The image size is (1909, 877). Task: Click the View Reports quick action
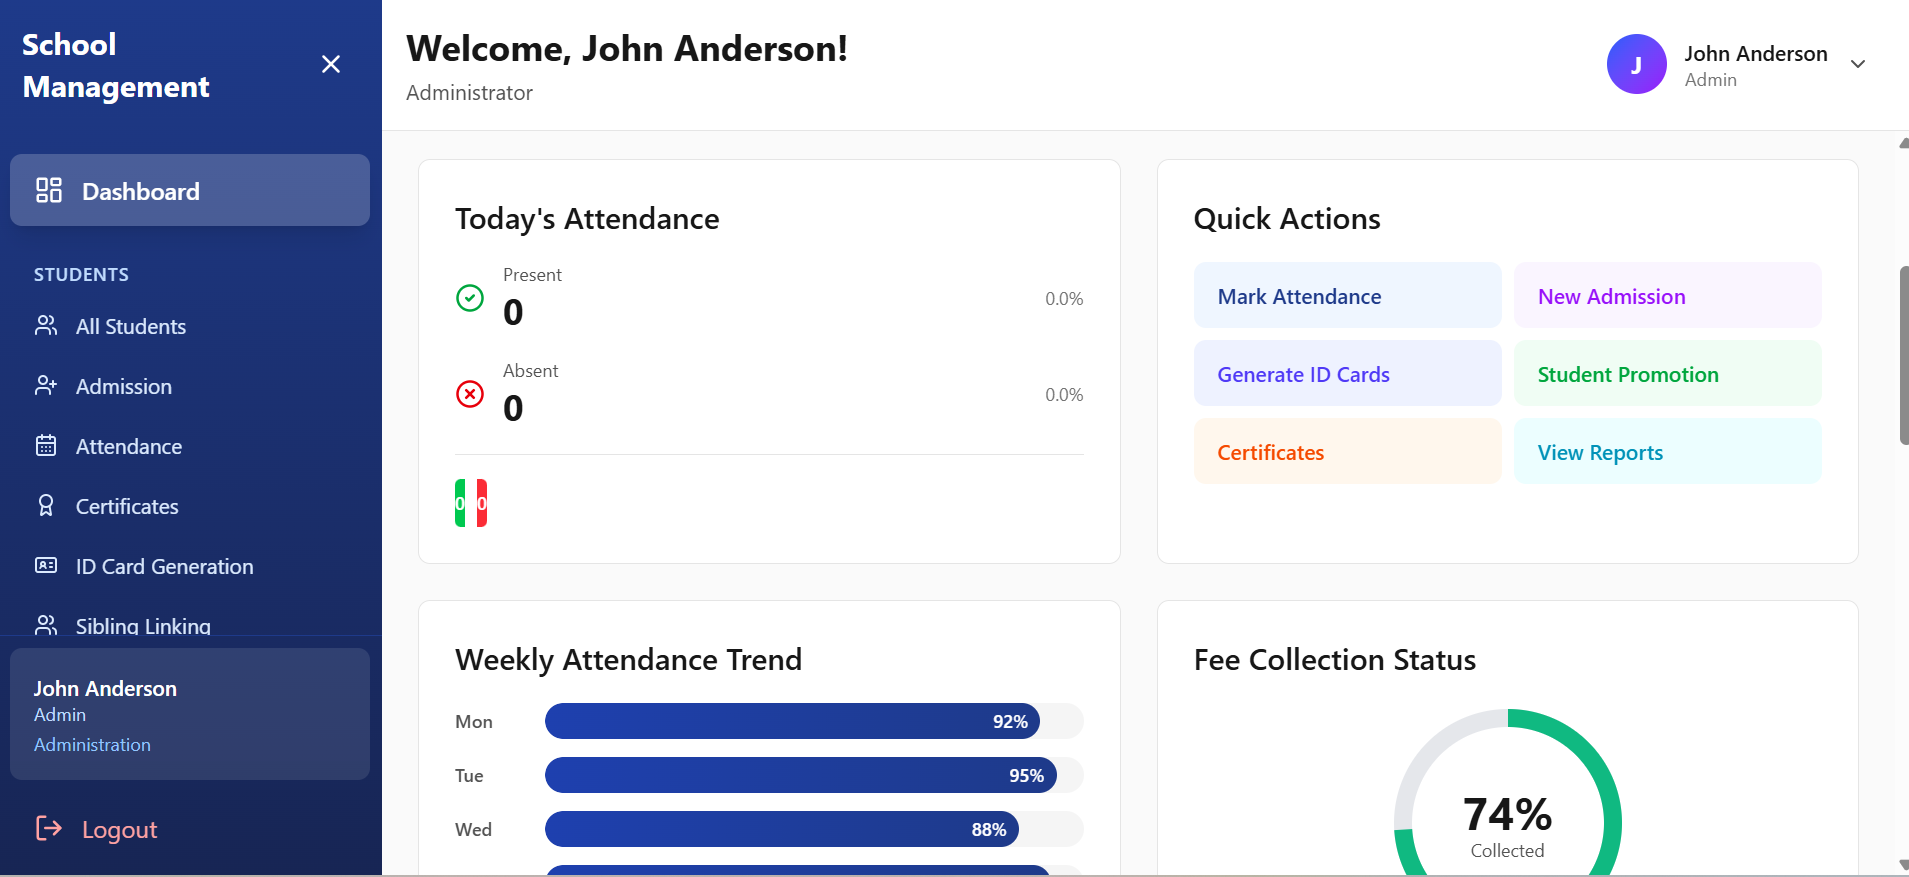pyautogui.click(x=1667, y=452)
